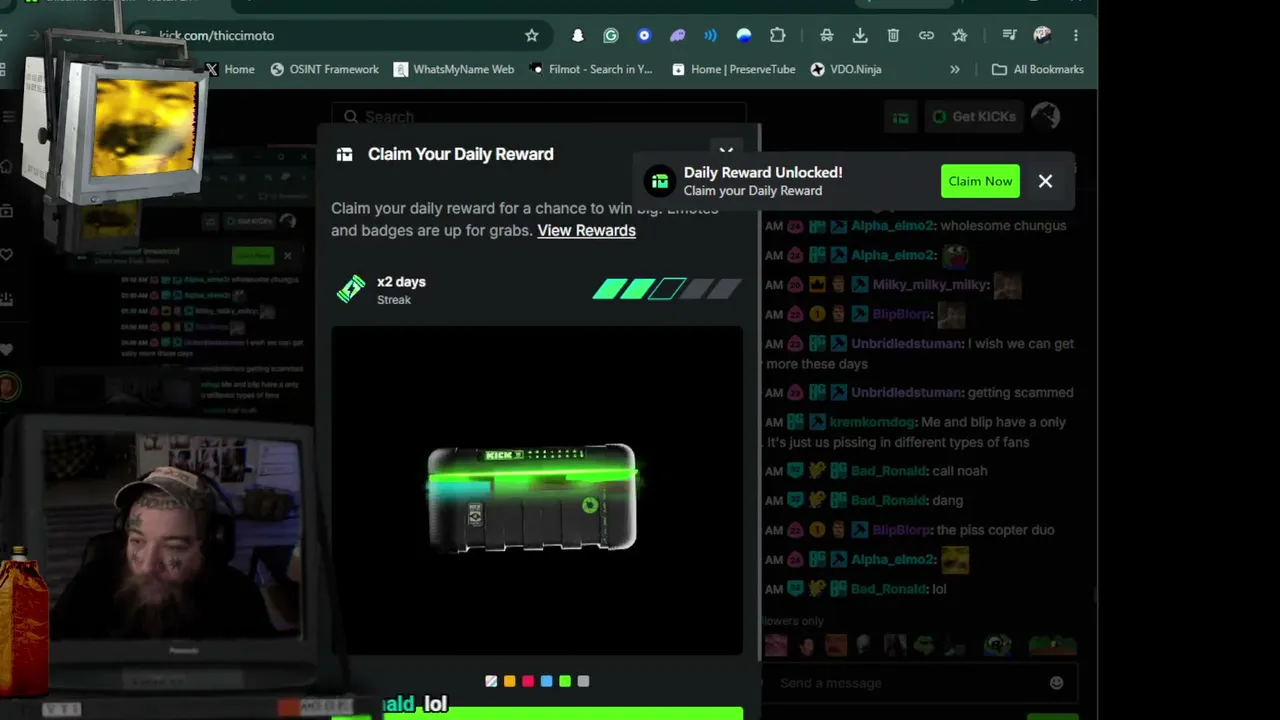Click Bad_Ronald on the call noah message
1280x720 pixels.
888,471
